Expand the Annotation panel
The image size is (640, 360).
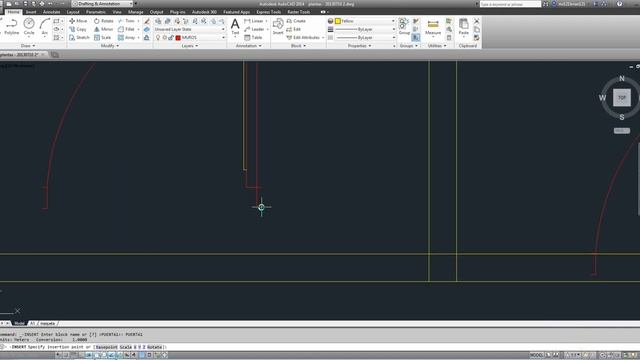click(249, 46)
